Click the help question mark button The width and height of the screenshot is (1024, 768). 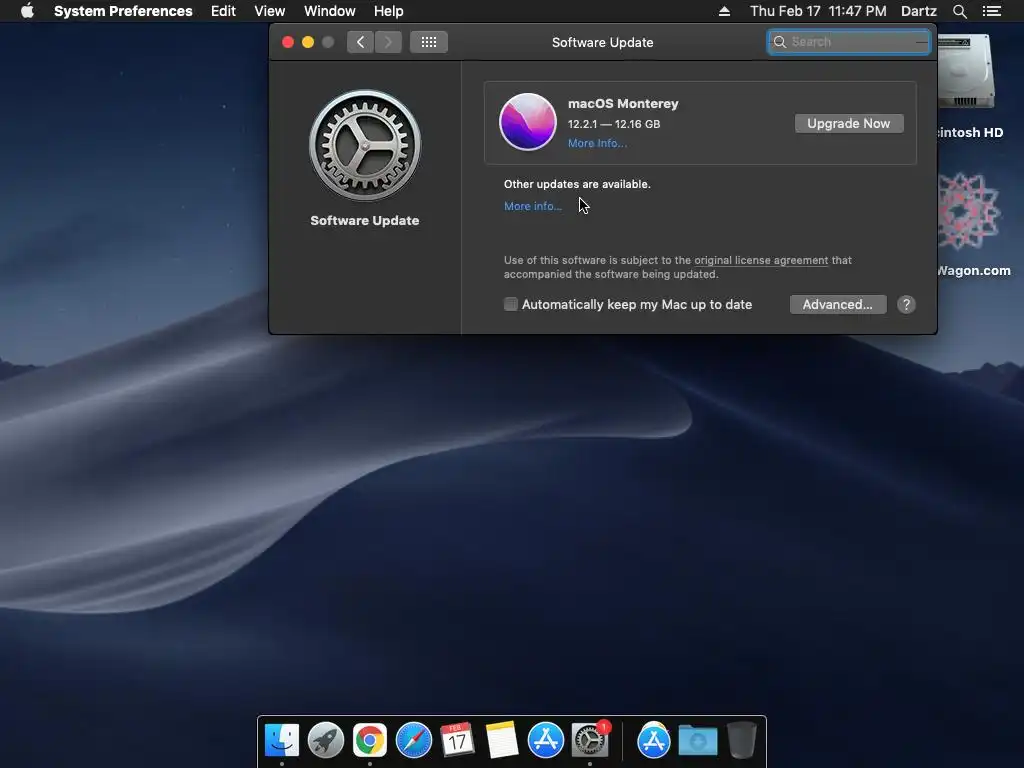(x=906, y=304)
